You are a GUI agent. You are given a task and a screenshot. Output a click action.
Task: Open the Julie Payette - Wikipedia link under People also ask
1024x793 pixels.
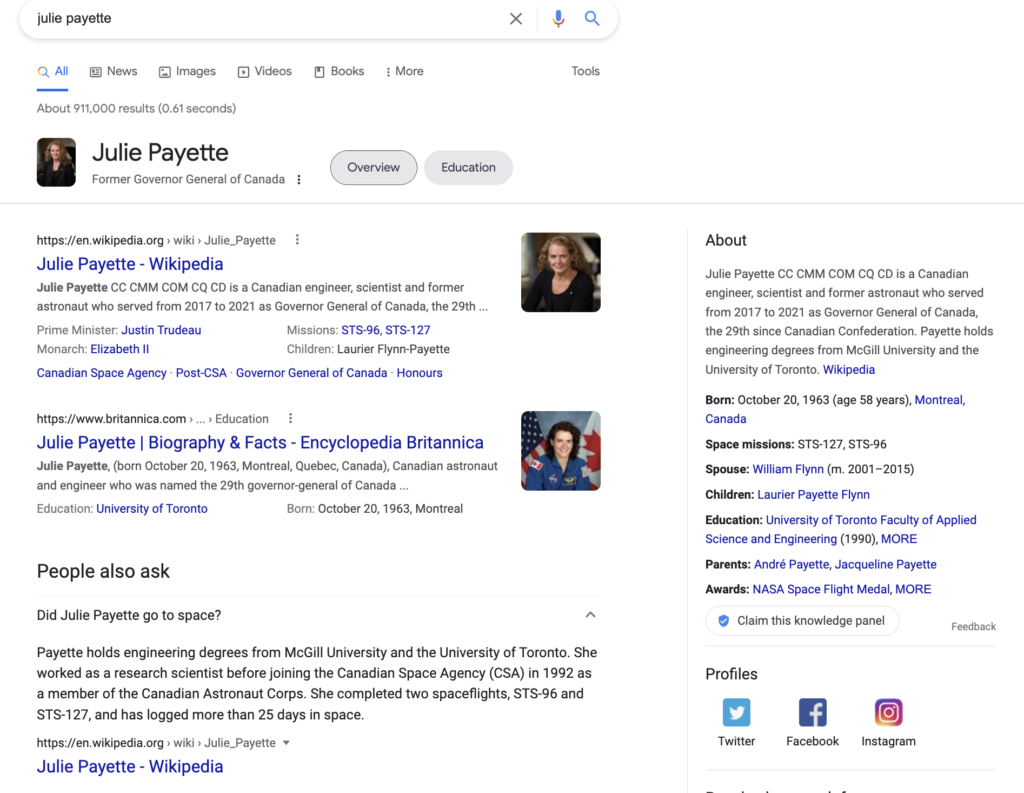pos(130,766)
